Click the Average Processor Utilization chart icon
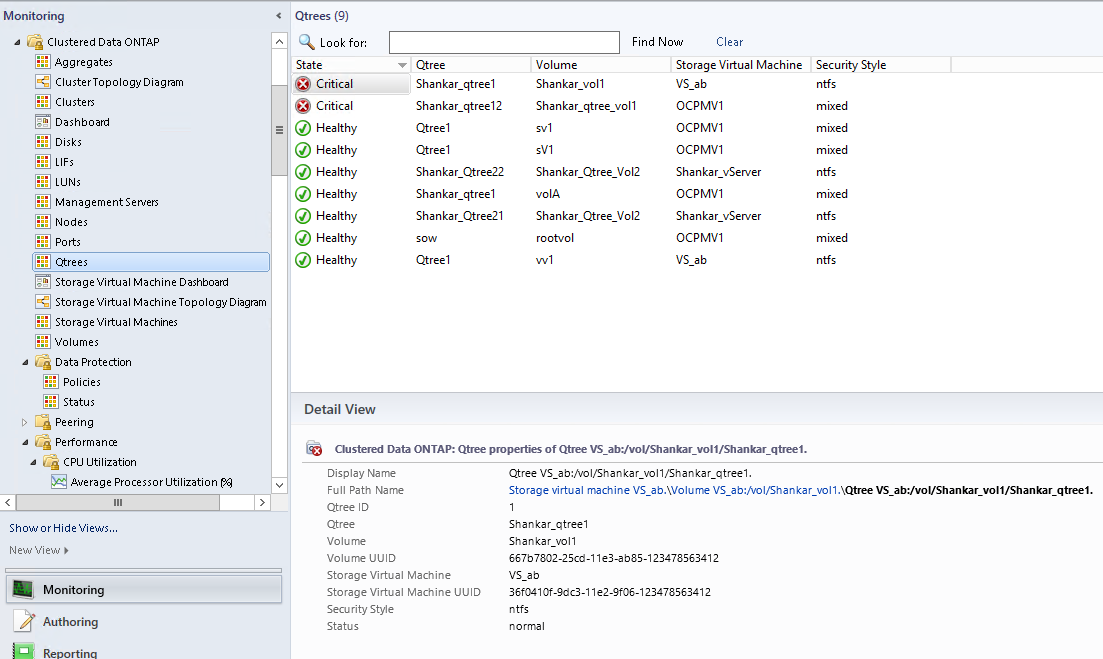The image size is (1103, 659). pos(60,482)
